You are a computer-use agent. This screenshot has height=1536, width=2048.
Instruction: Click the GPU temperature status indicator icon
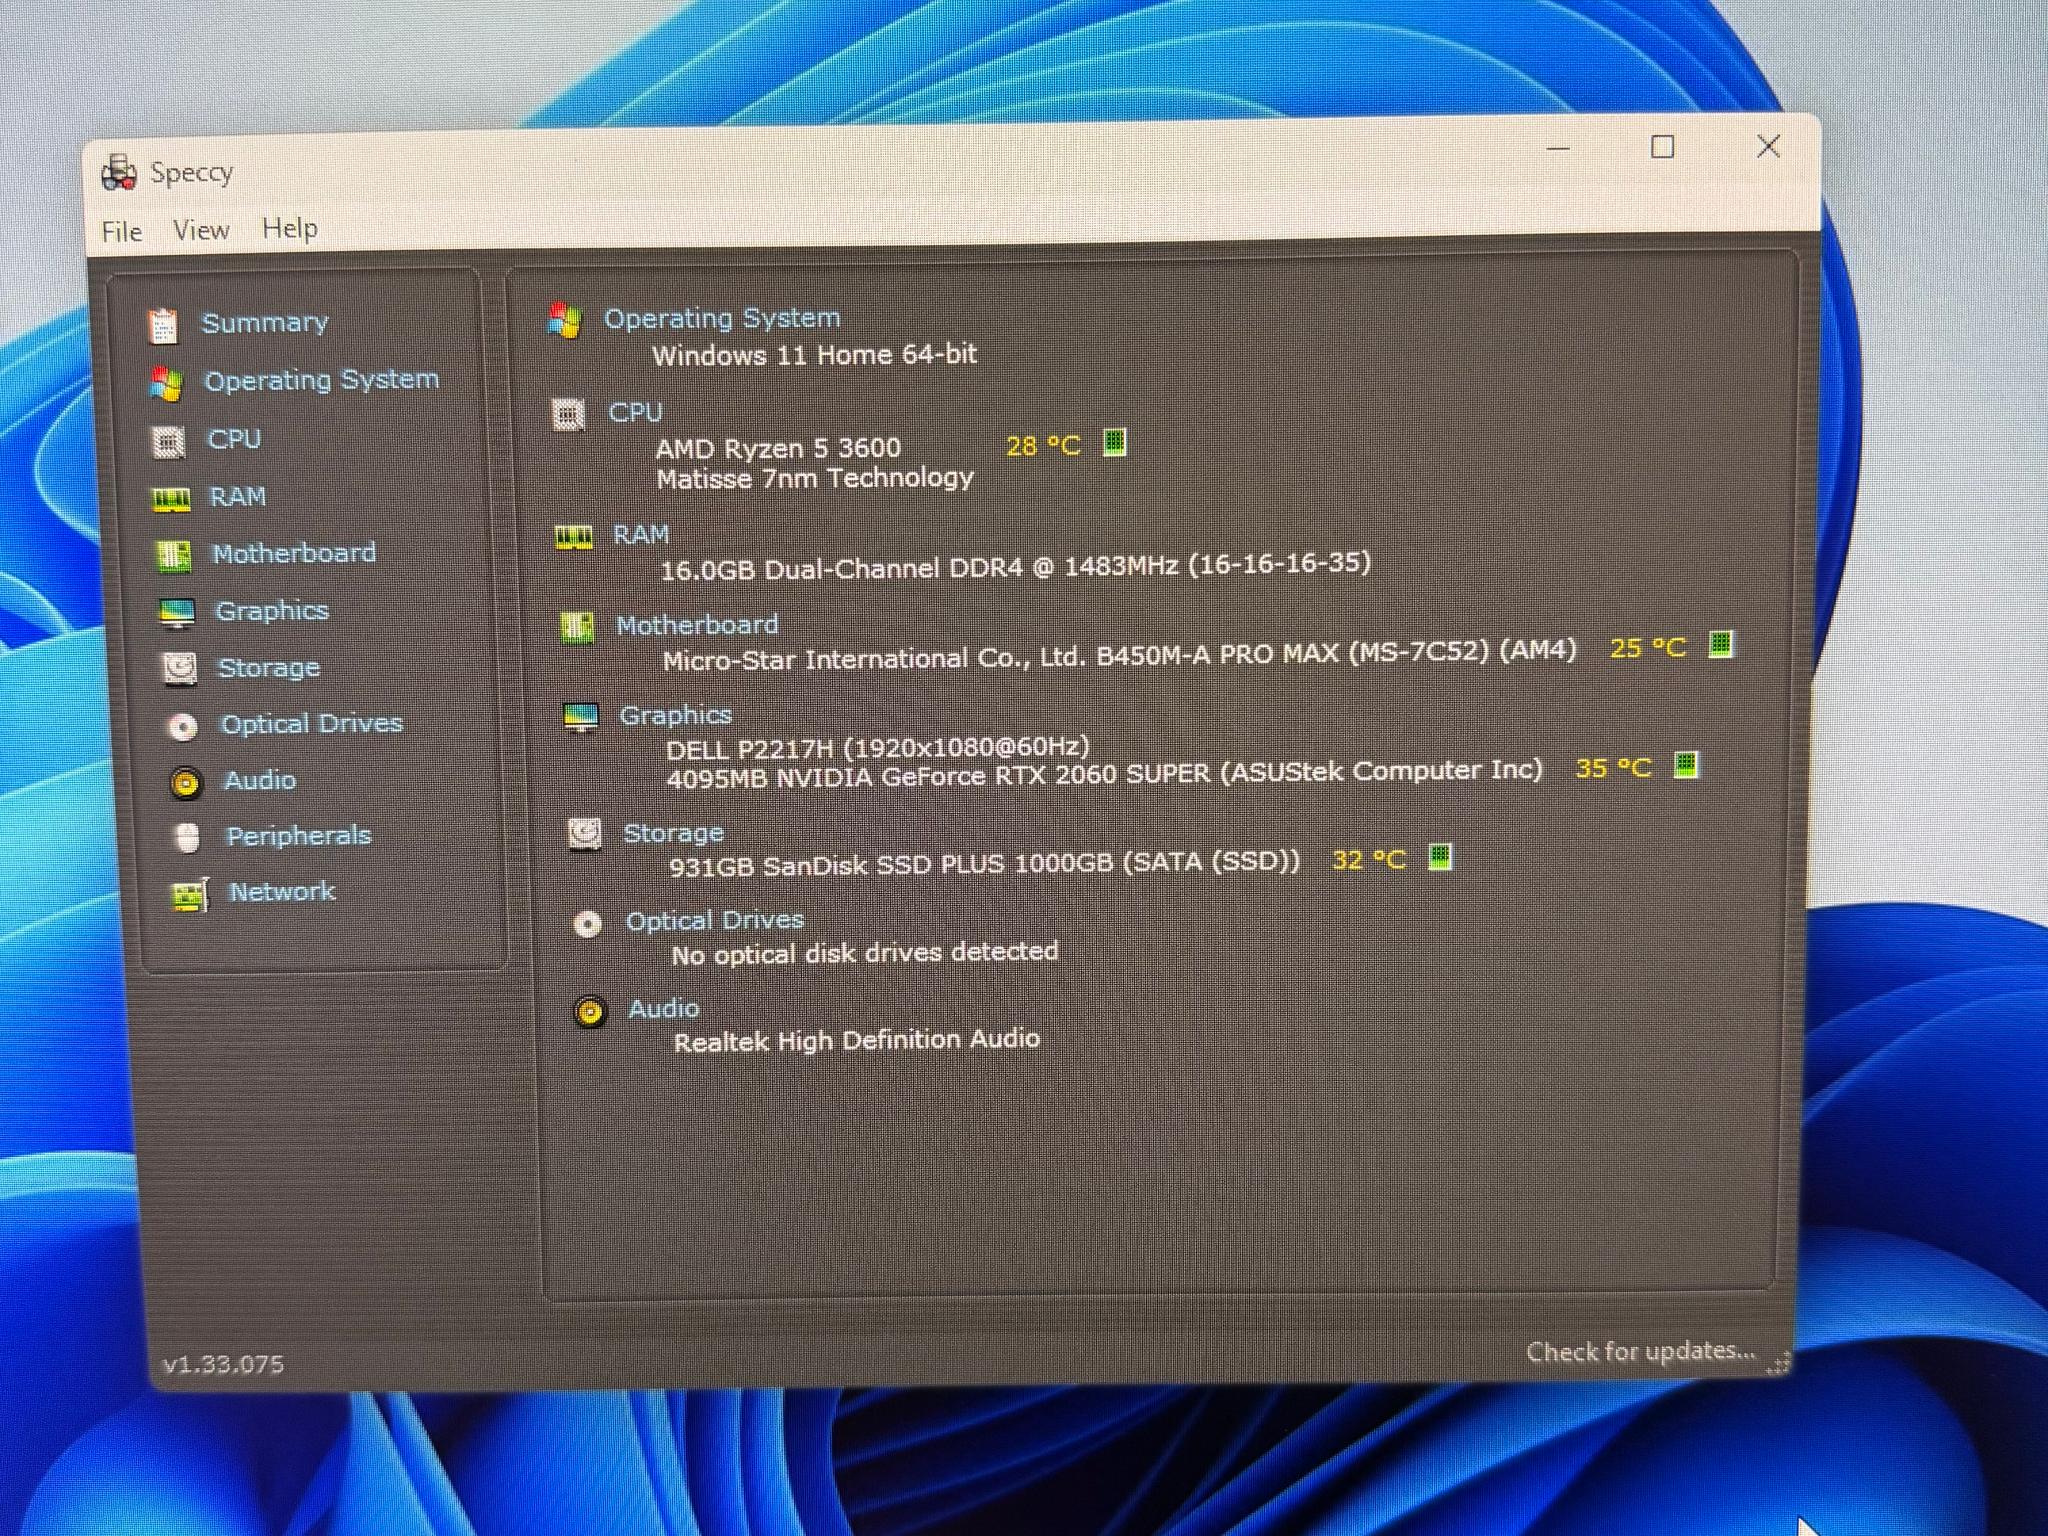click(x=1686, y=765)
